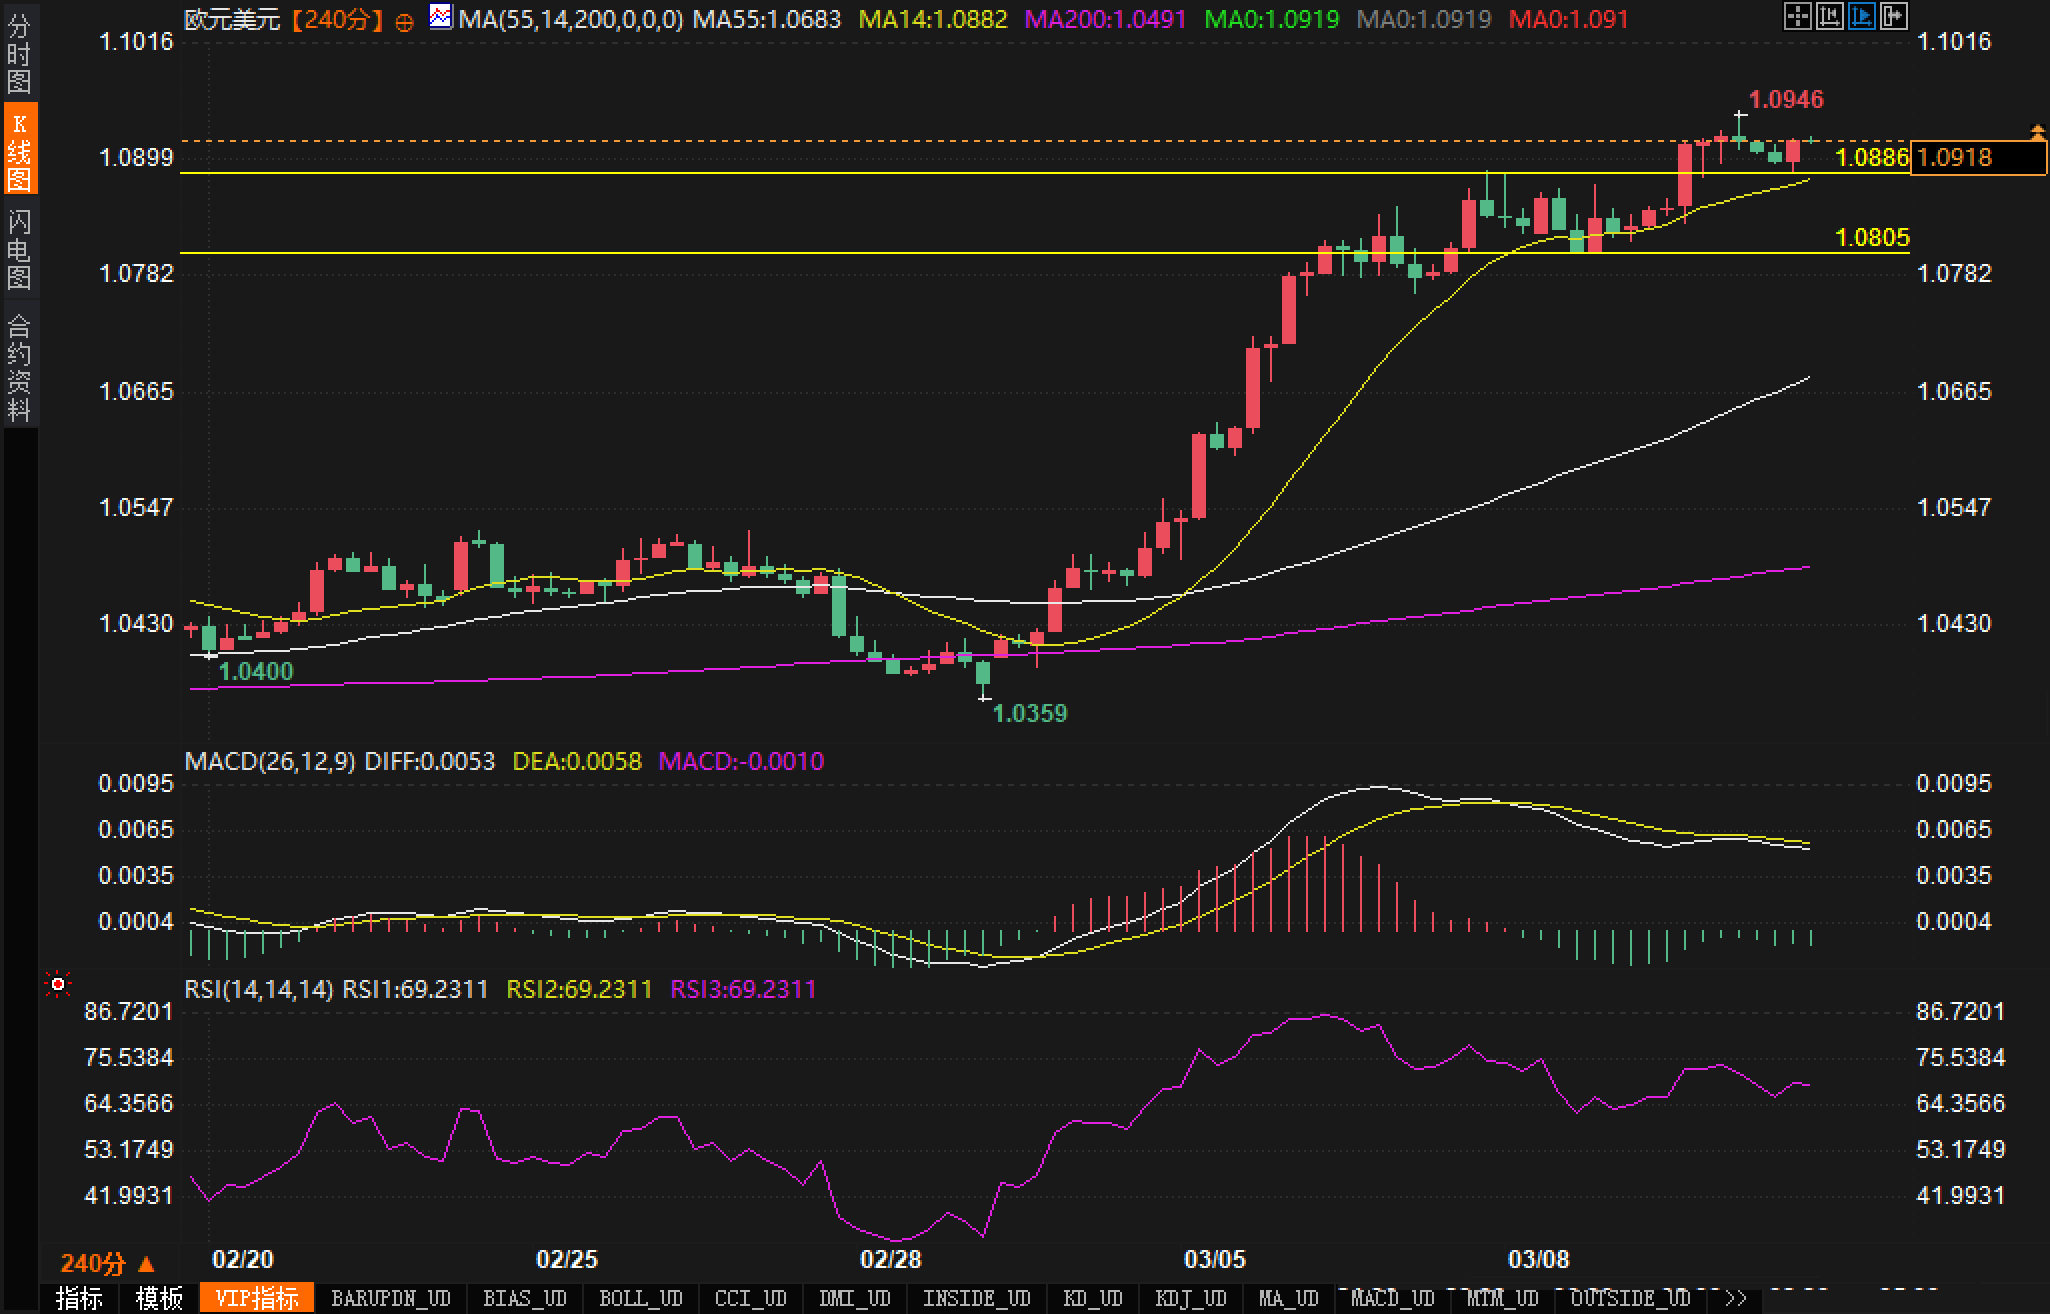
Task: Select the OUTSIDE_UD indicator
Action: click(x=1631, y=1298)
